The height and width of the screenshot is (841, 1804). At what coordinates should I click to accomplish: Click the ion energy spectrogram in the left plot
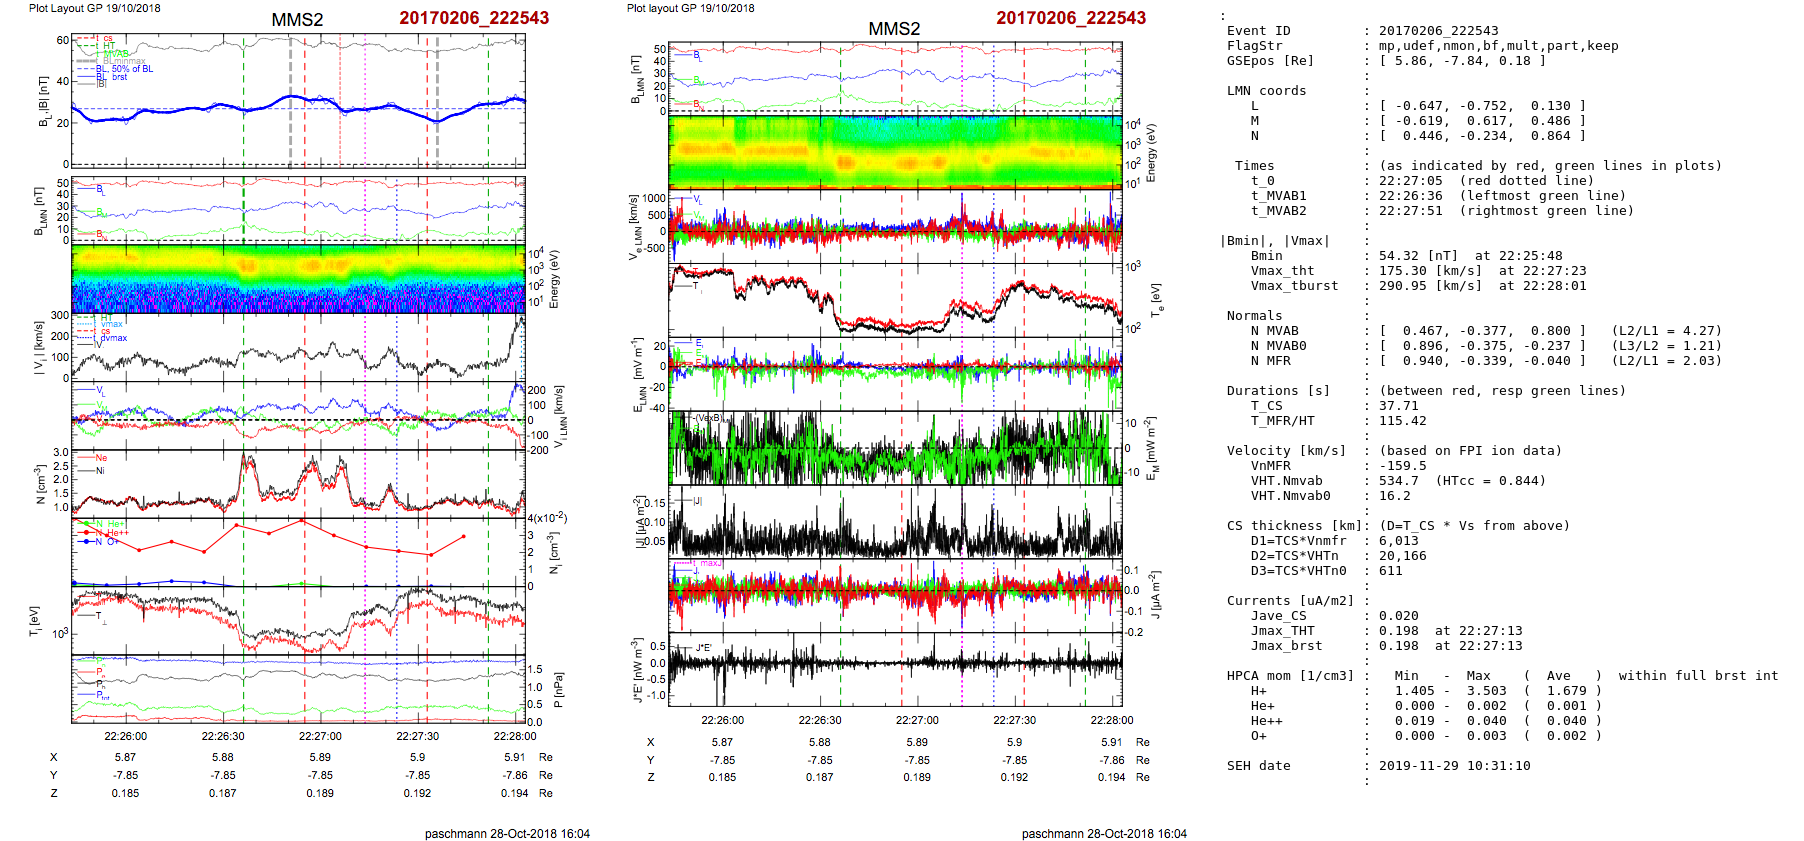click(x=298, y=278)
